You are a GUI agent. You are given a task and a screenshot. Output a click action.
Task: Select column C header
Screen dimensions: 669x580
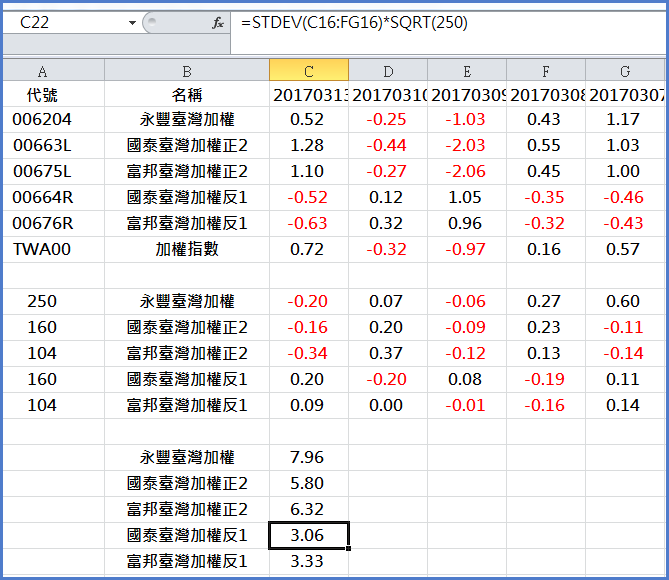(x=309, y=70)
